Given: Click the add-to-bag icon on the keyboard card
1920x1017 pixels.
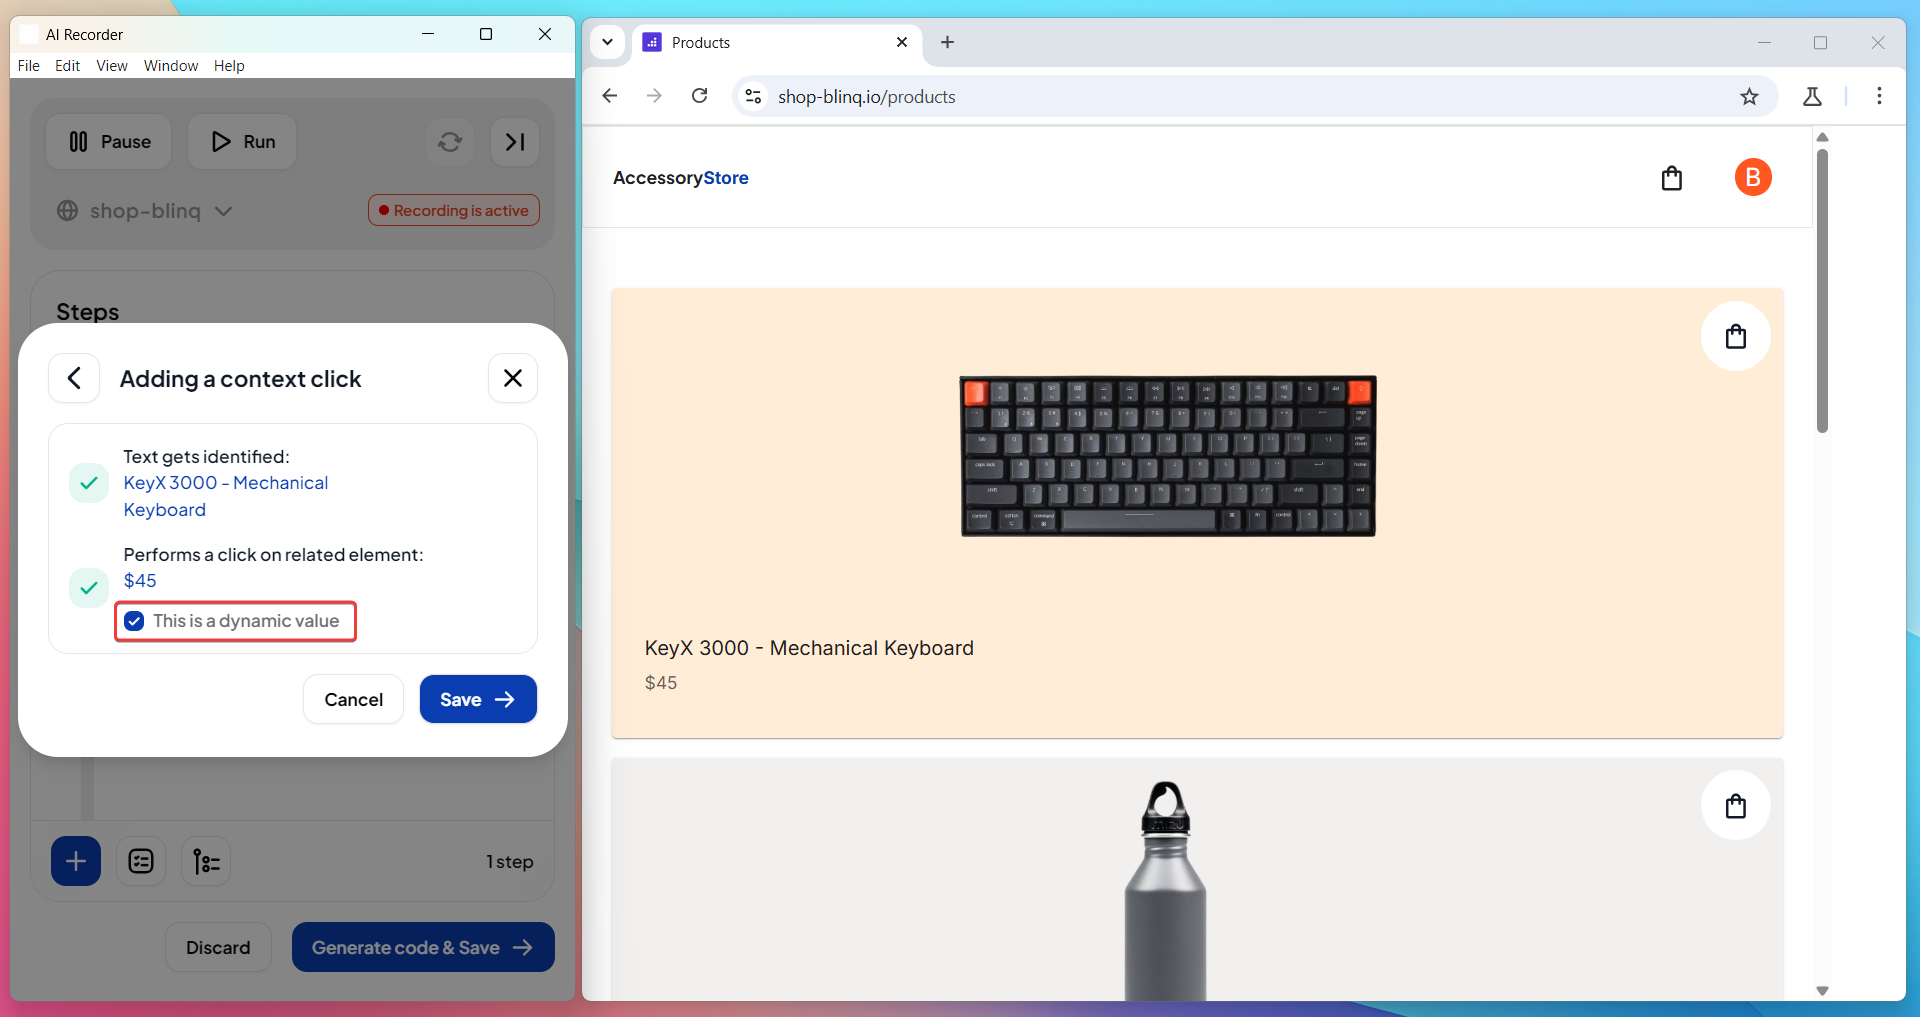Looking at the screenshot, I should point(1736,336).
